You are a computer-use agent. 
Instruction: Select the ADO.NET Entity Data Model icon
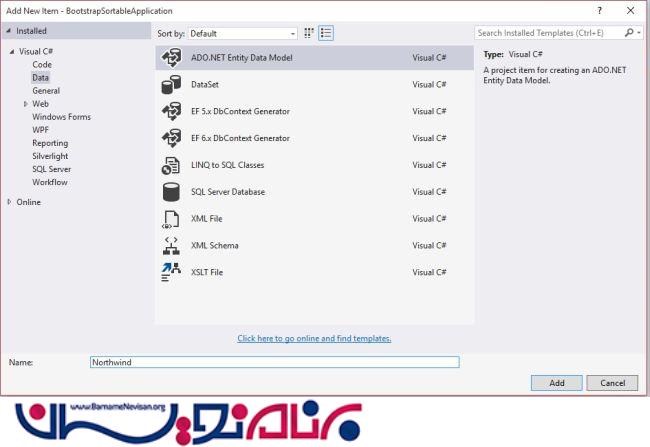point(171,58)
